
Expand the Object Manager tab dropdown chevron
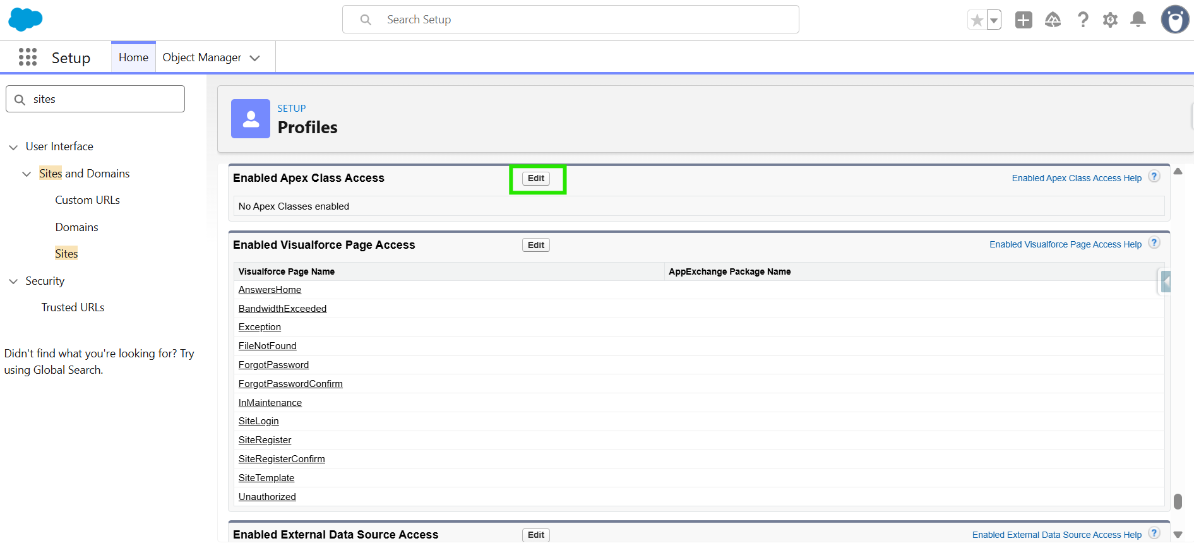pos(255,58)
